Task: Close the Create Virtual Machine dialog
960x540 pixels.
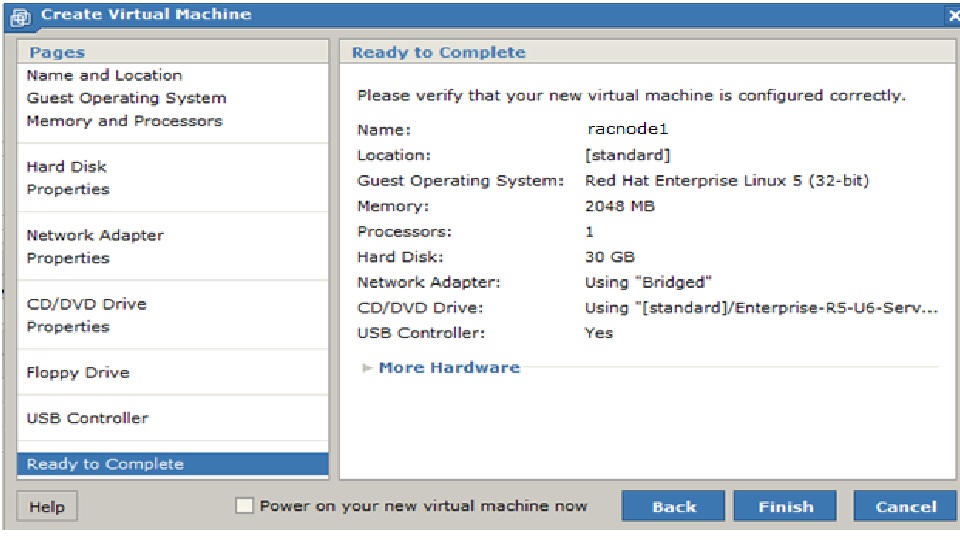Action: click(953, 15)
